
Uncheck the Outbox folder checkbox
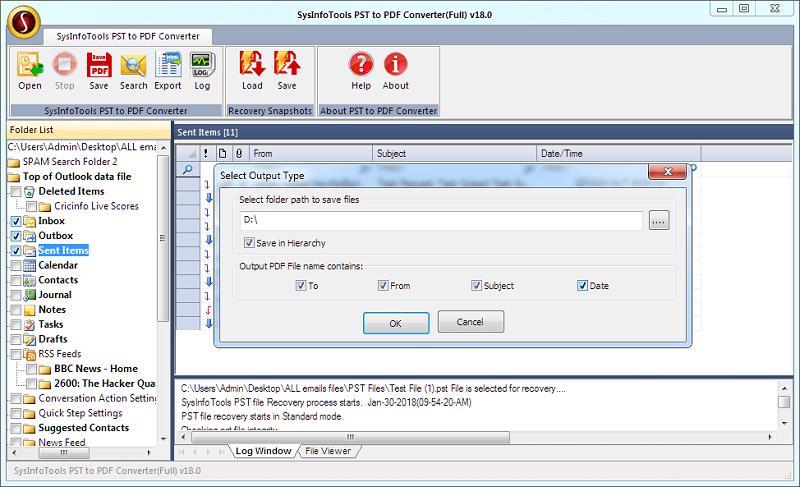[x=16, y=236]
